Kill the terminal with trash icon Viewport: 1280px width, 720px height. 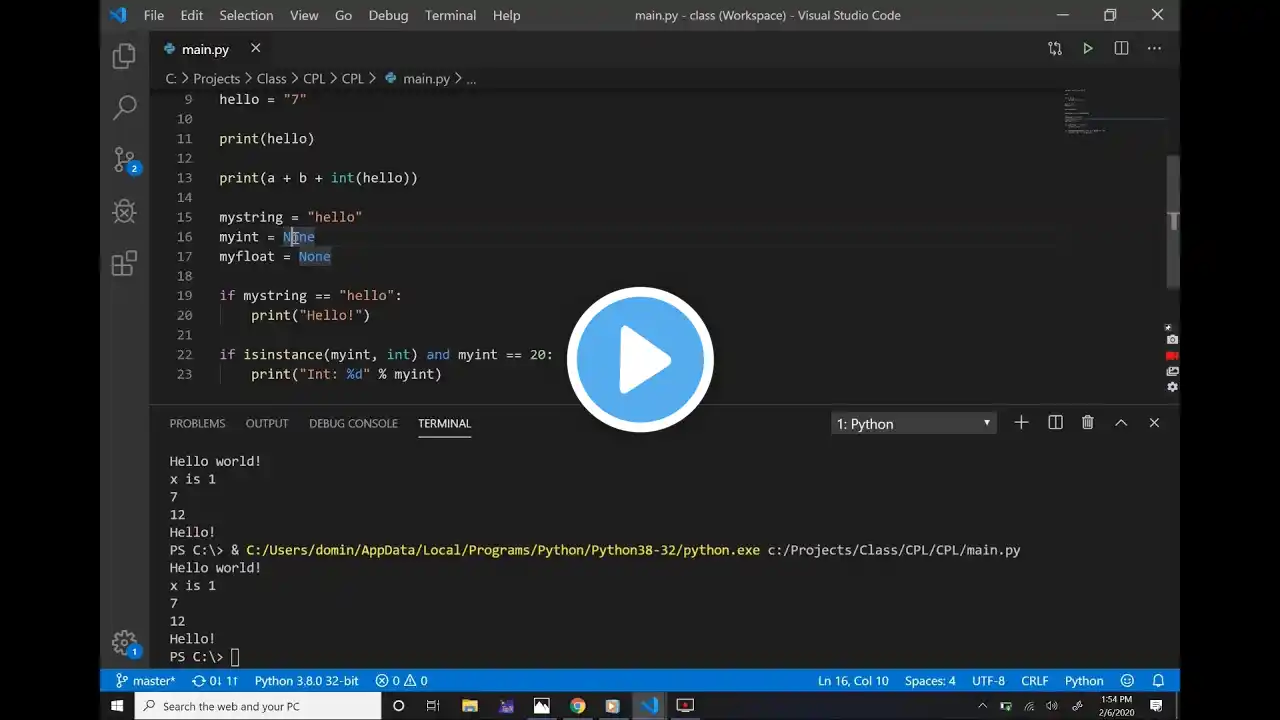tap(1088, 423)
